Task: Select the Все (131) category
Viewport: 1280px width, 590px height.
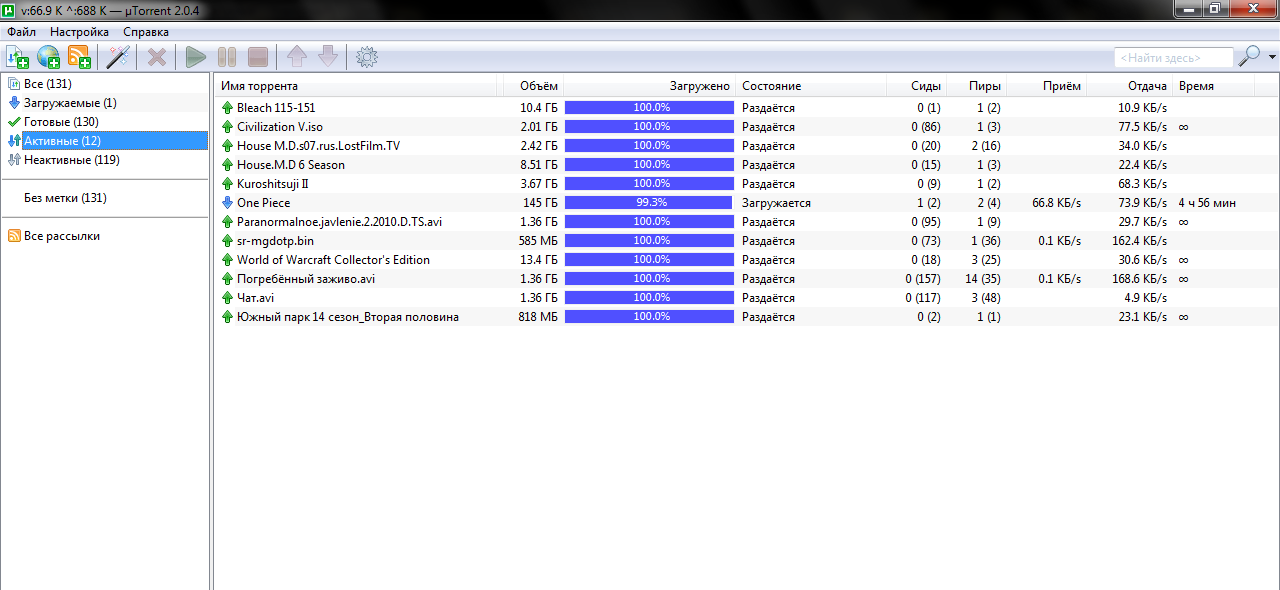Action: tap(47, 84)
